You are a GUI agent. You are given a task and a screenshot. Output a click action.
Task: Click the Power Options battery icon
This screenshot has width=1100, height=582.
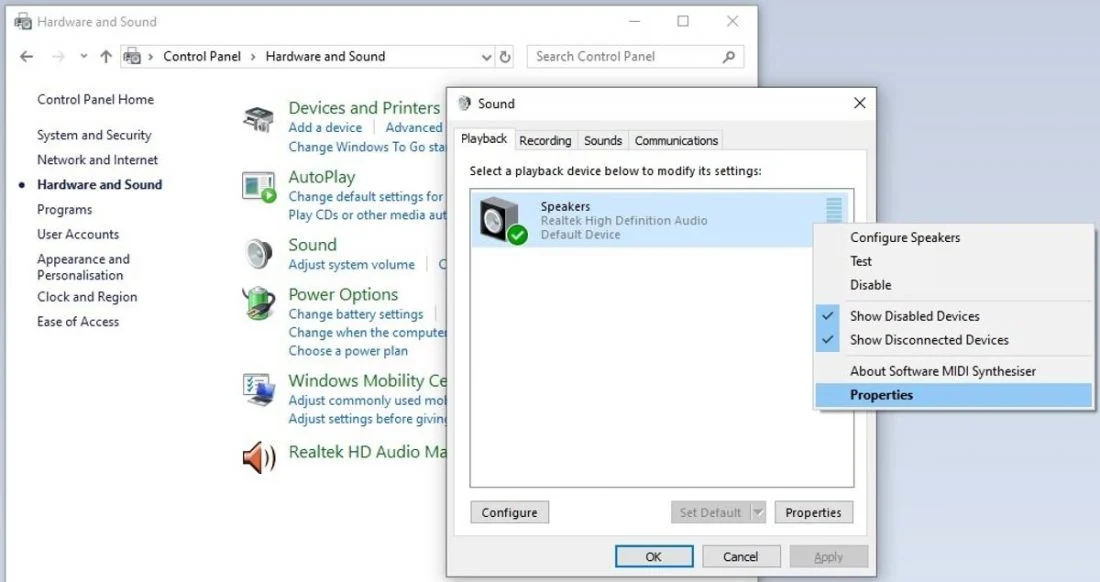point(259,304)
